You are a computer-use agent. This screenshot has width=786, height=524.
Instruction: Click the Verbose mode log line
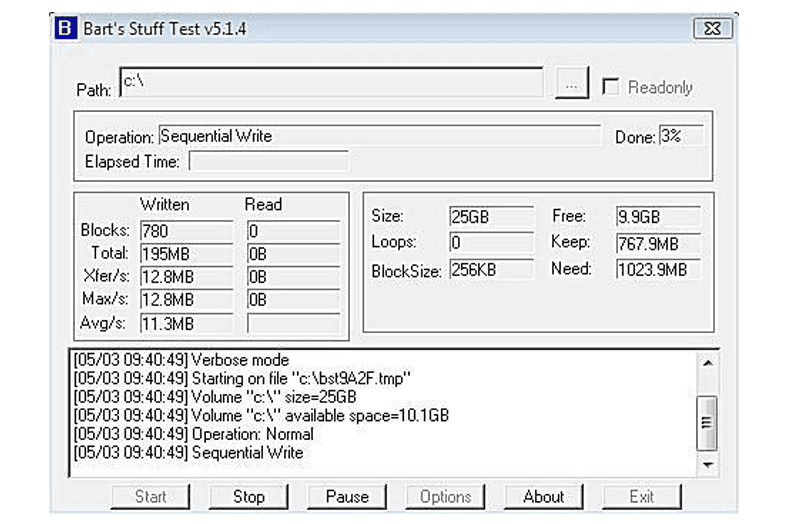181,360
